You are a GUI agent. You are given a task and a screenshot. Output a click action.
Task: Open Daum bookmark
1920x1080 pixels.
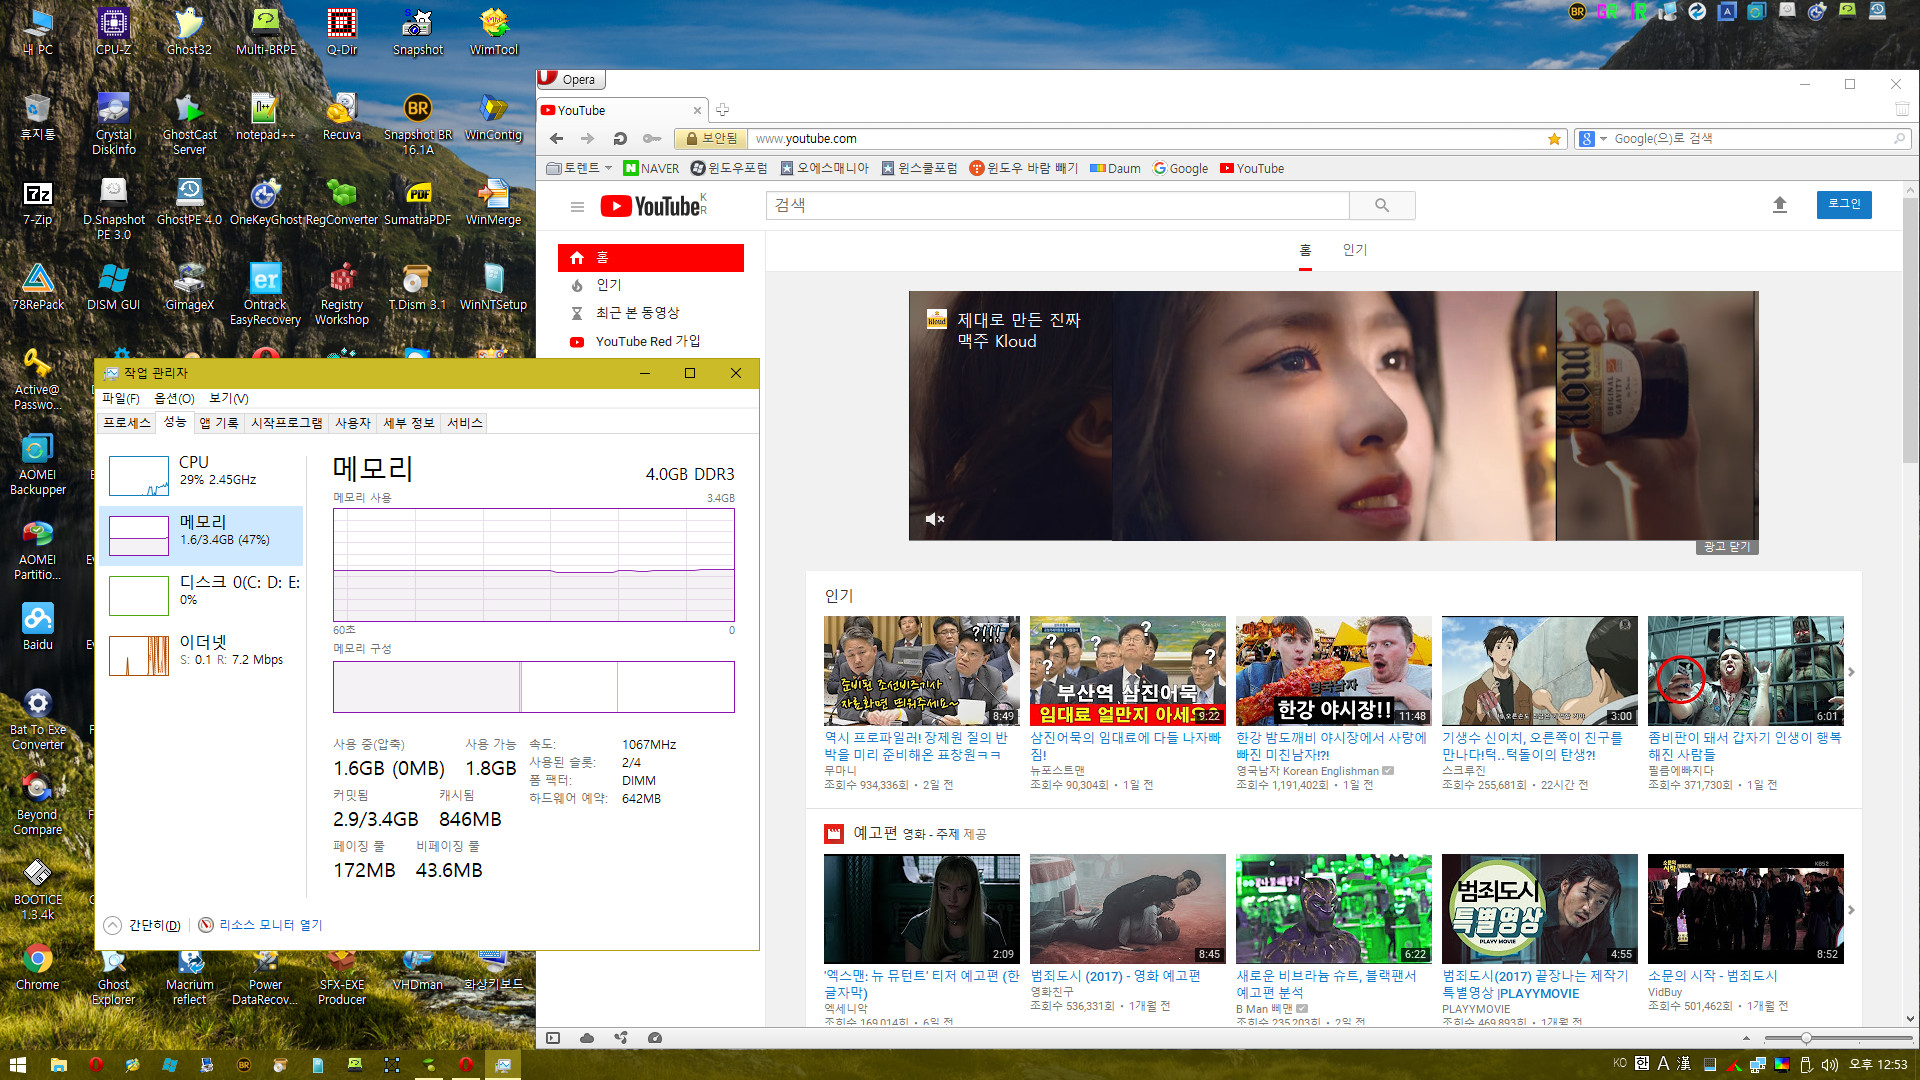coord(1115,168)
